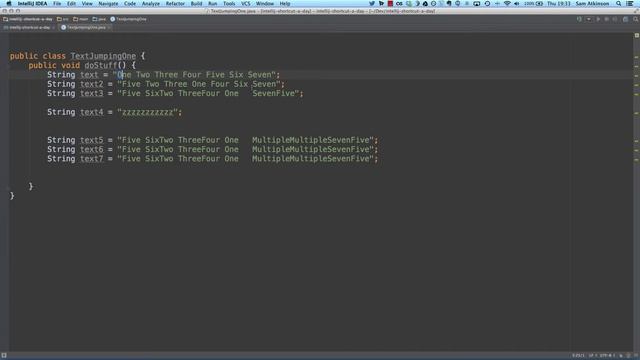Open the Window menu
Image resolution: width=640 pixels, height=360 pixels.
[265, 4]
